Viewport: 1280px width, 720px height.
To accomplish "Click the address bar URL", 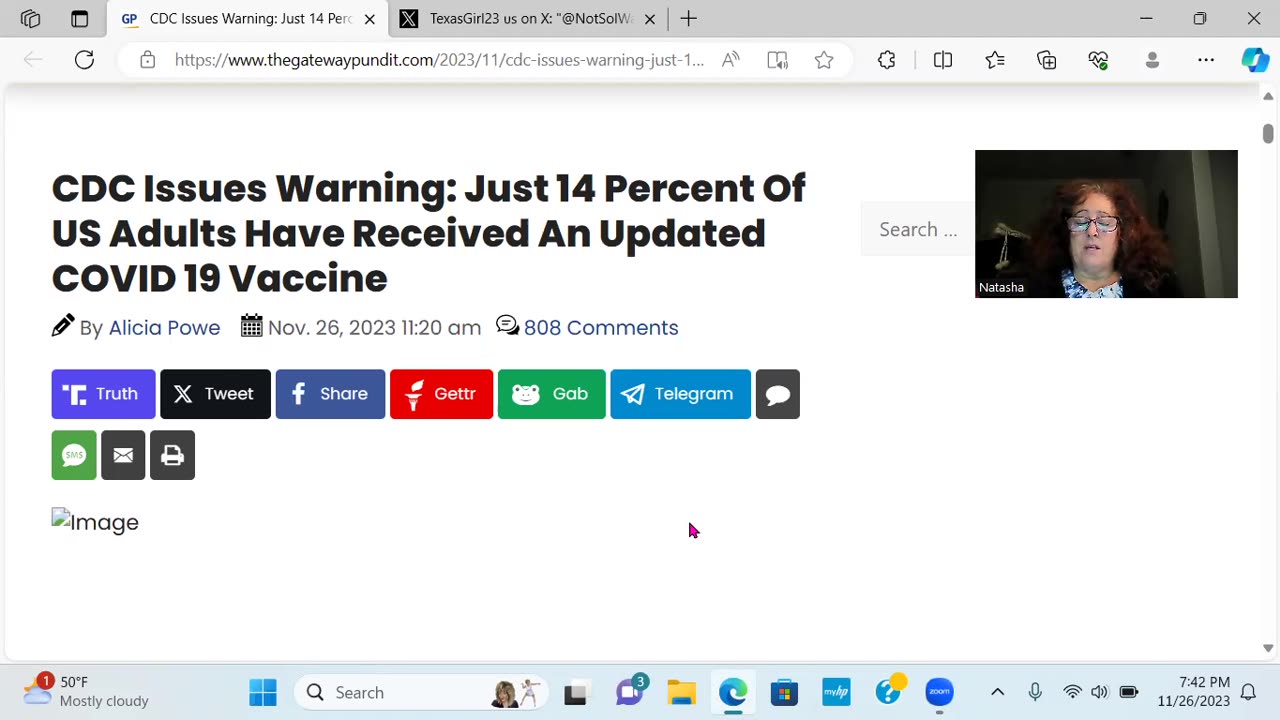I will [x=439, y=60].
